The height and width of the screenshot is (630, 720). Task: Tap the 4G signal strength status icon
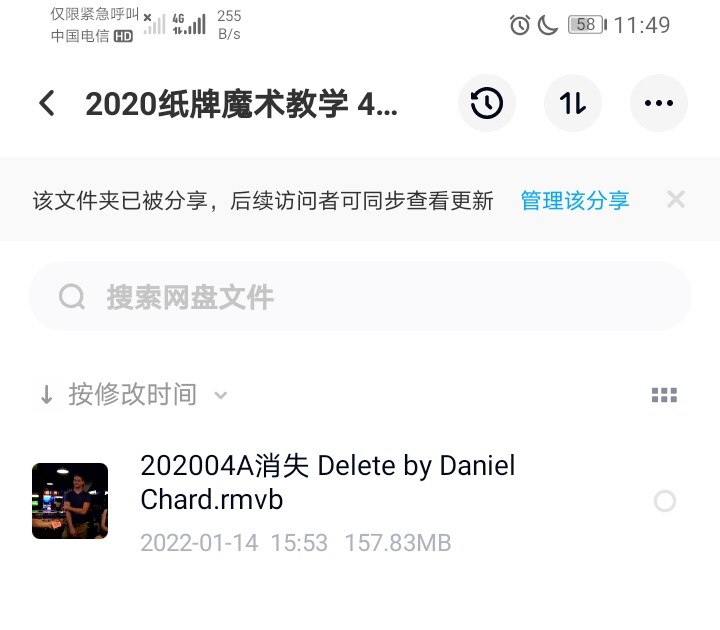pyautogui.click(x=189, y=24)
